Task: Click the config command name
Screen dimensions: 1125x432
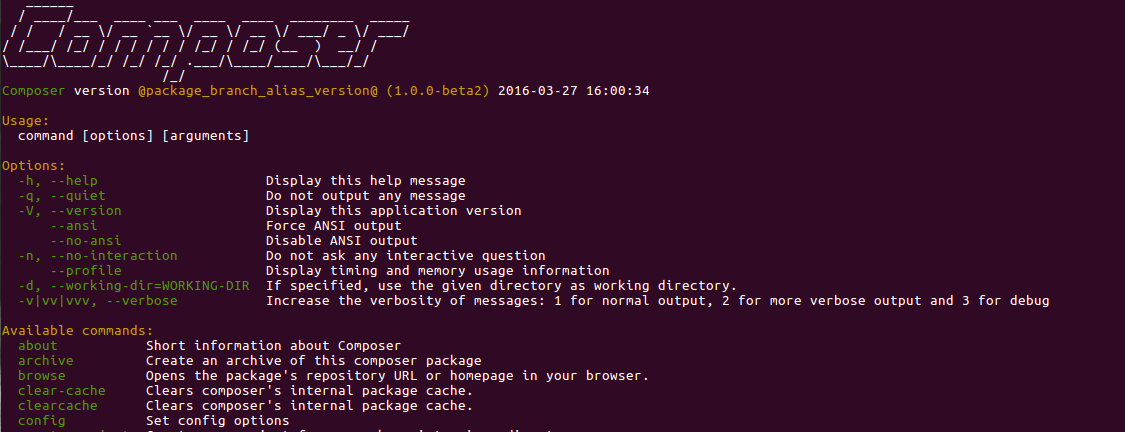Action: (42, 421)
